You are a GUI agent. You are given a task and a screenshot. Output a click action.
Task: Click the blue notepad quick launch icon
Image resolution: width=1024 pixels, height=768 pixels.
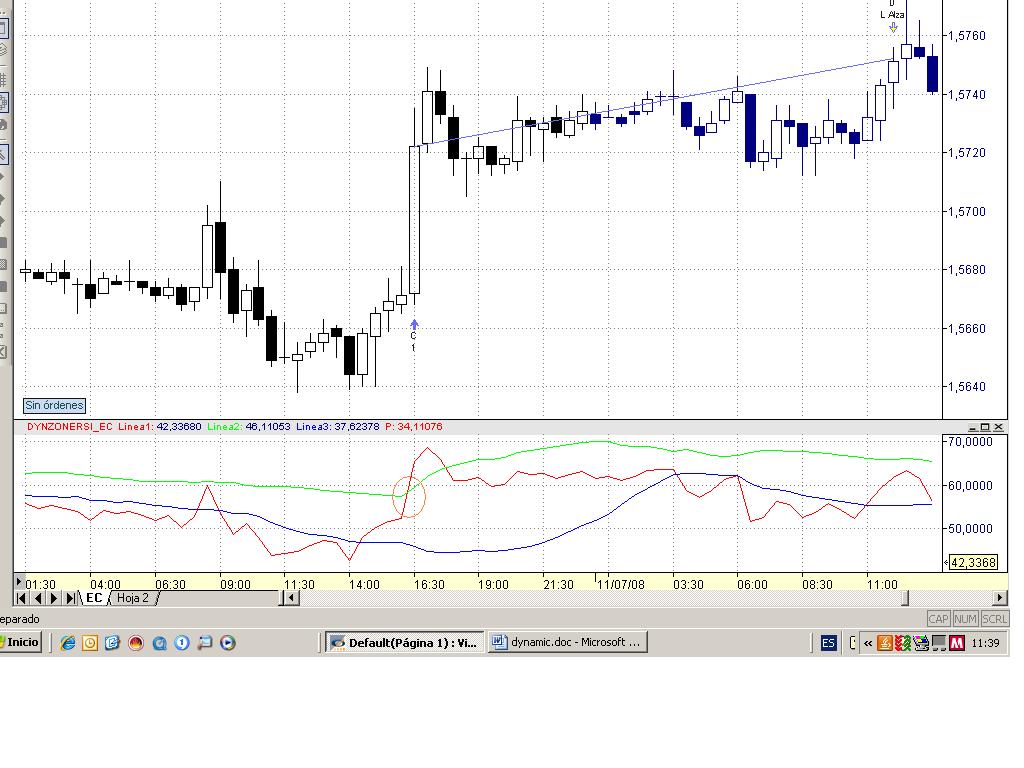pos(112,643)
